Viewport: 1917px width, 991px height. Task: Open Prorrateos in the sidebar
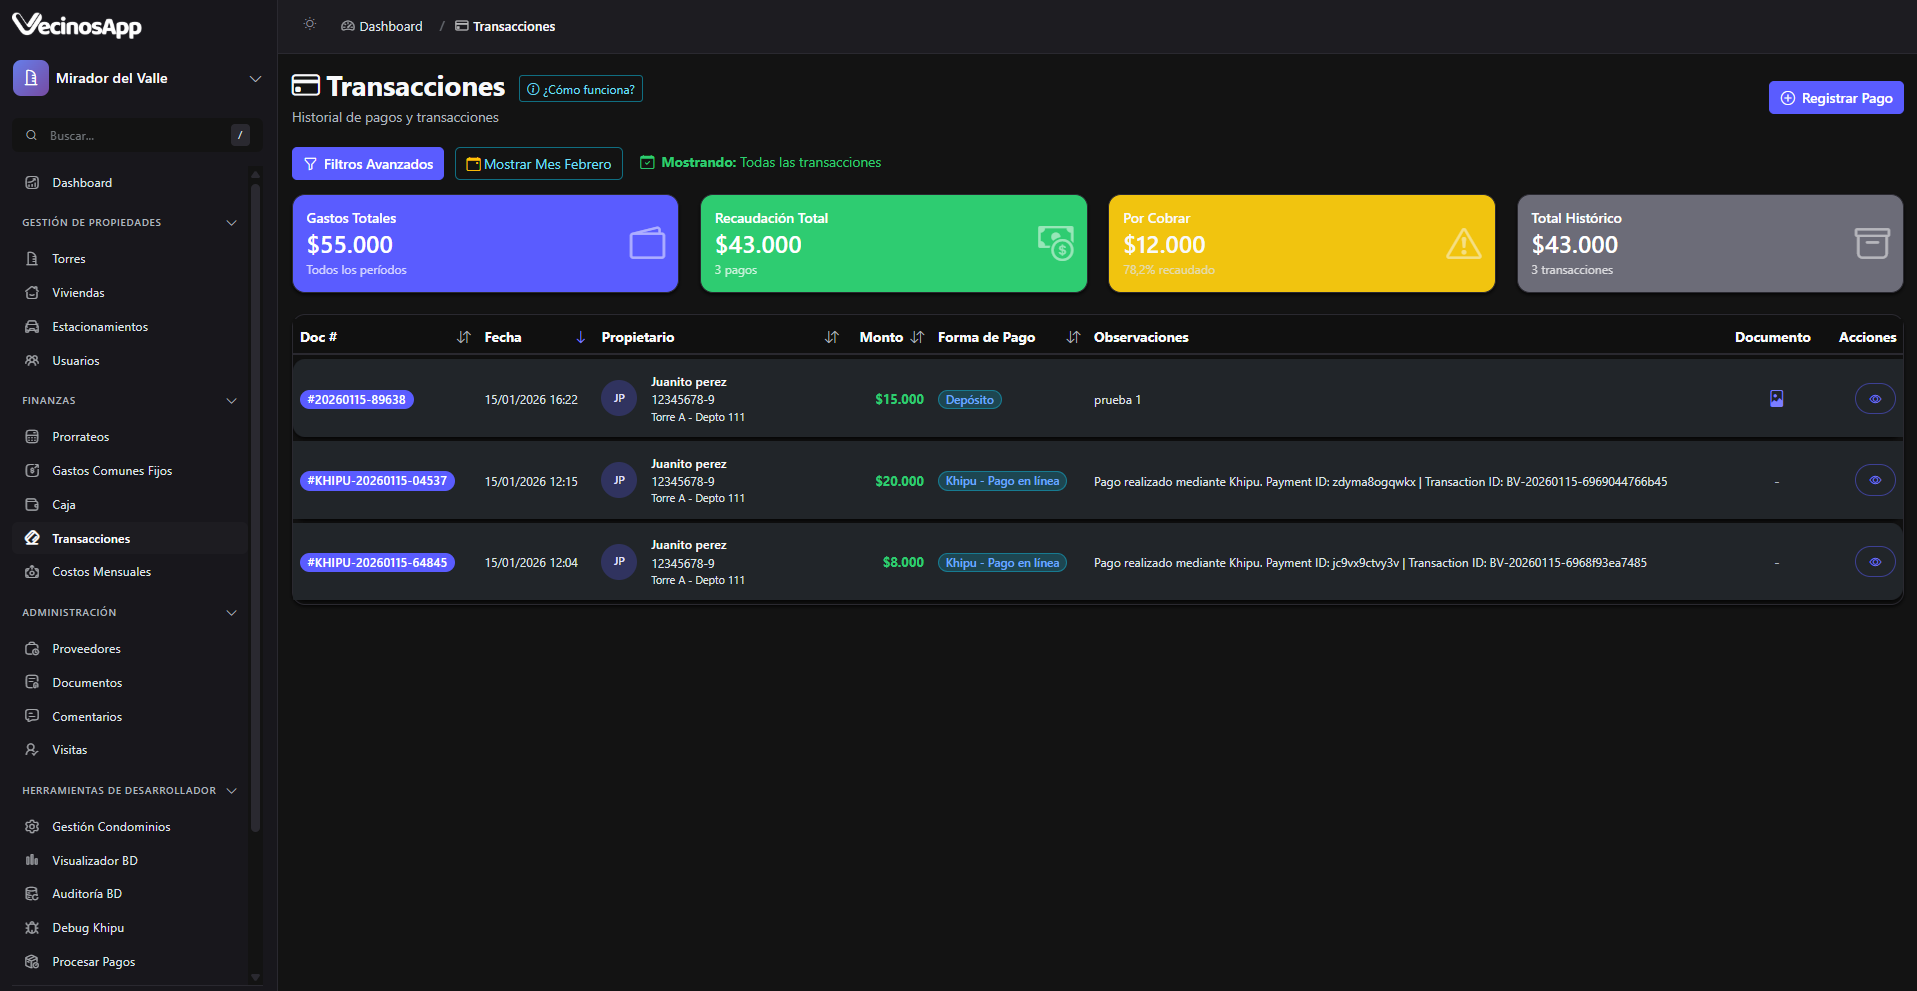(x=80, y=437)
